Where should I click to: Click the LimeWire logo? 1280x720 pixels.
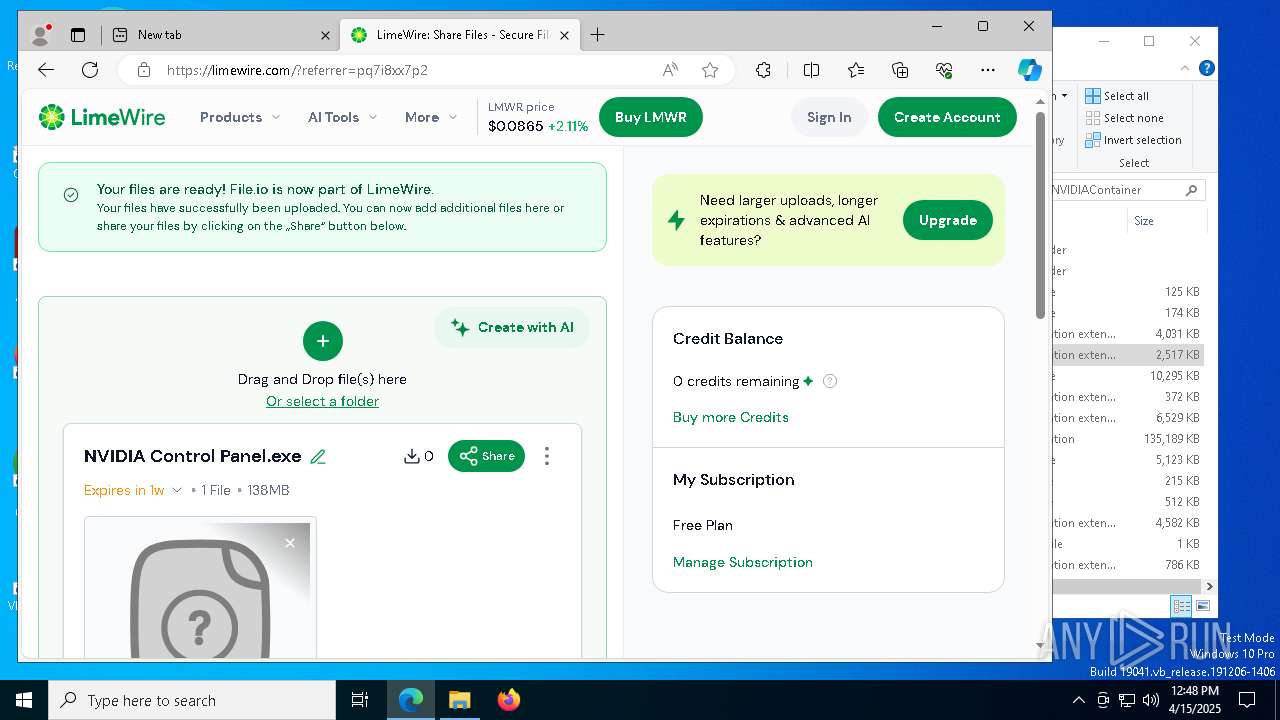tap(102, 117)
